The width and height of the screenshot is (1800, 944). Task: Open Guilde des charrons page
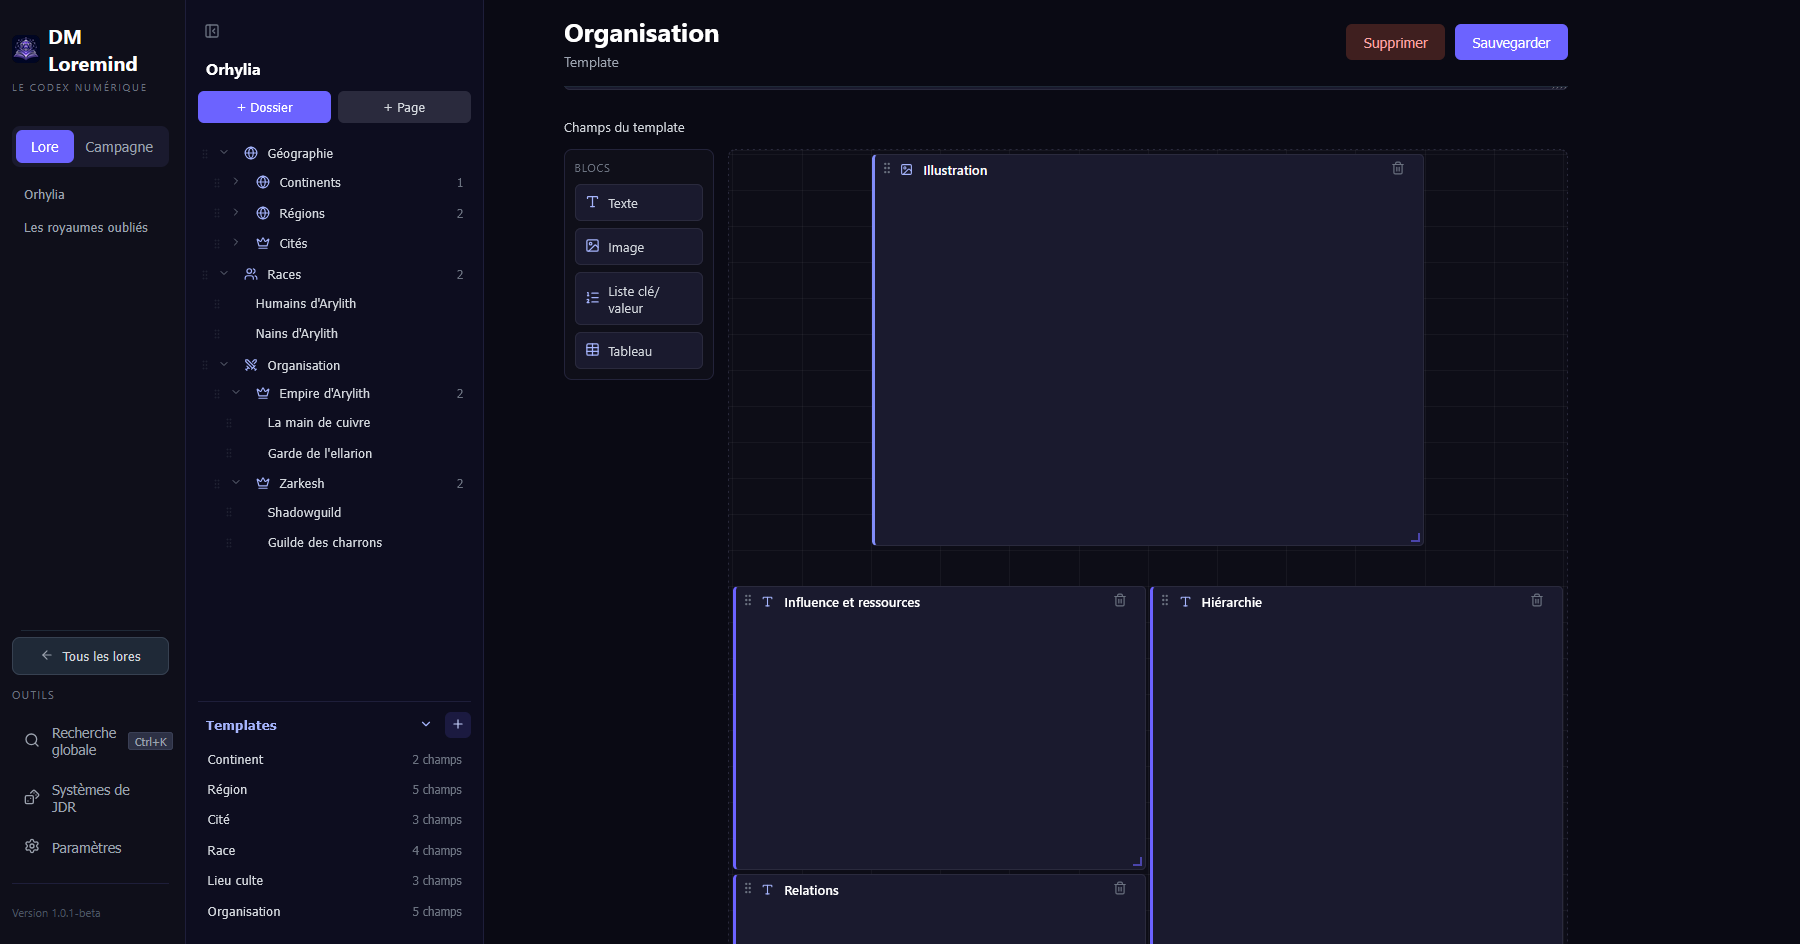click(325, 543)
